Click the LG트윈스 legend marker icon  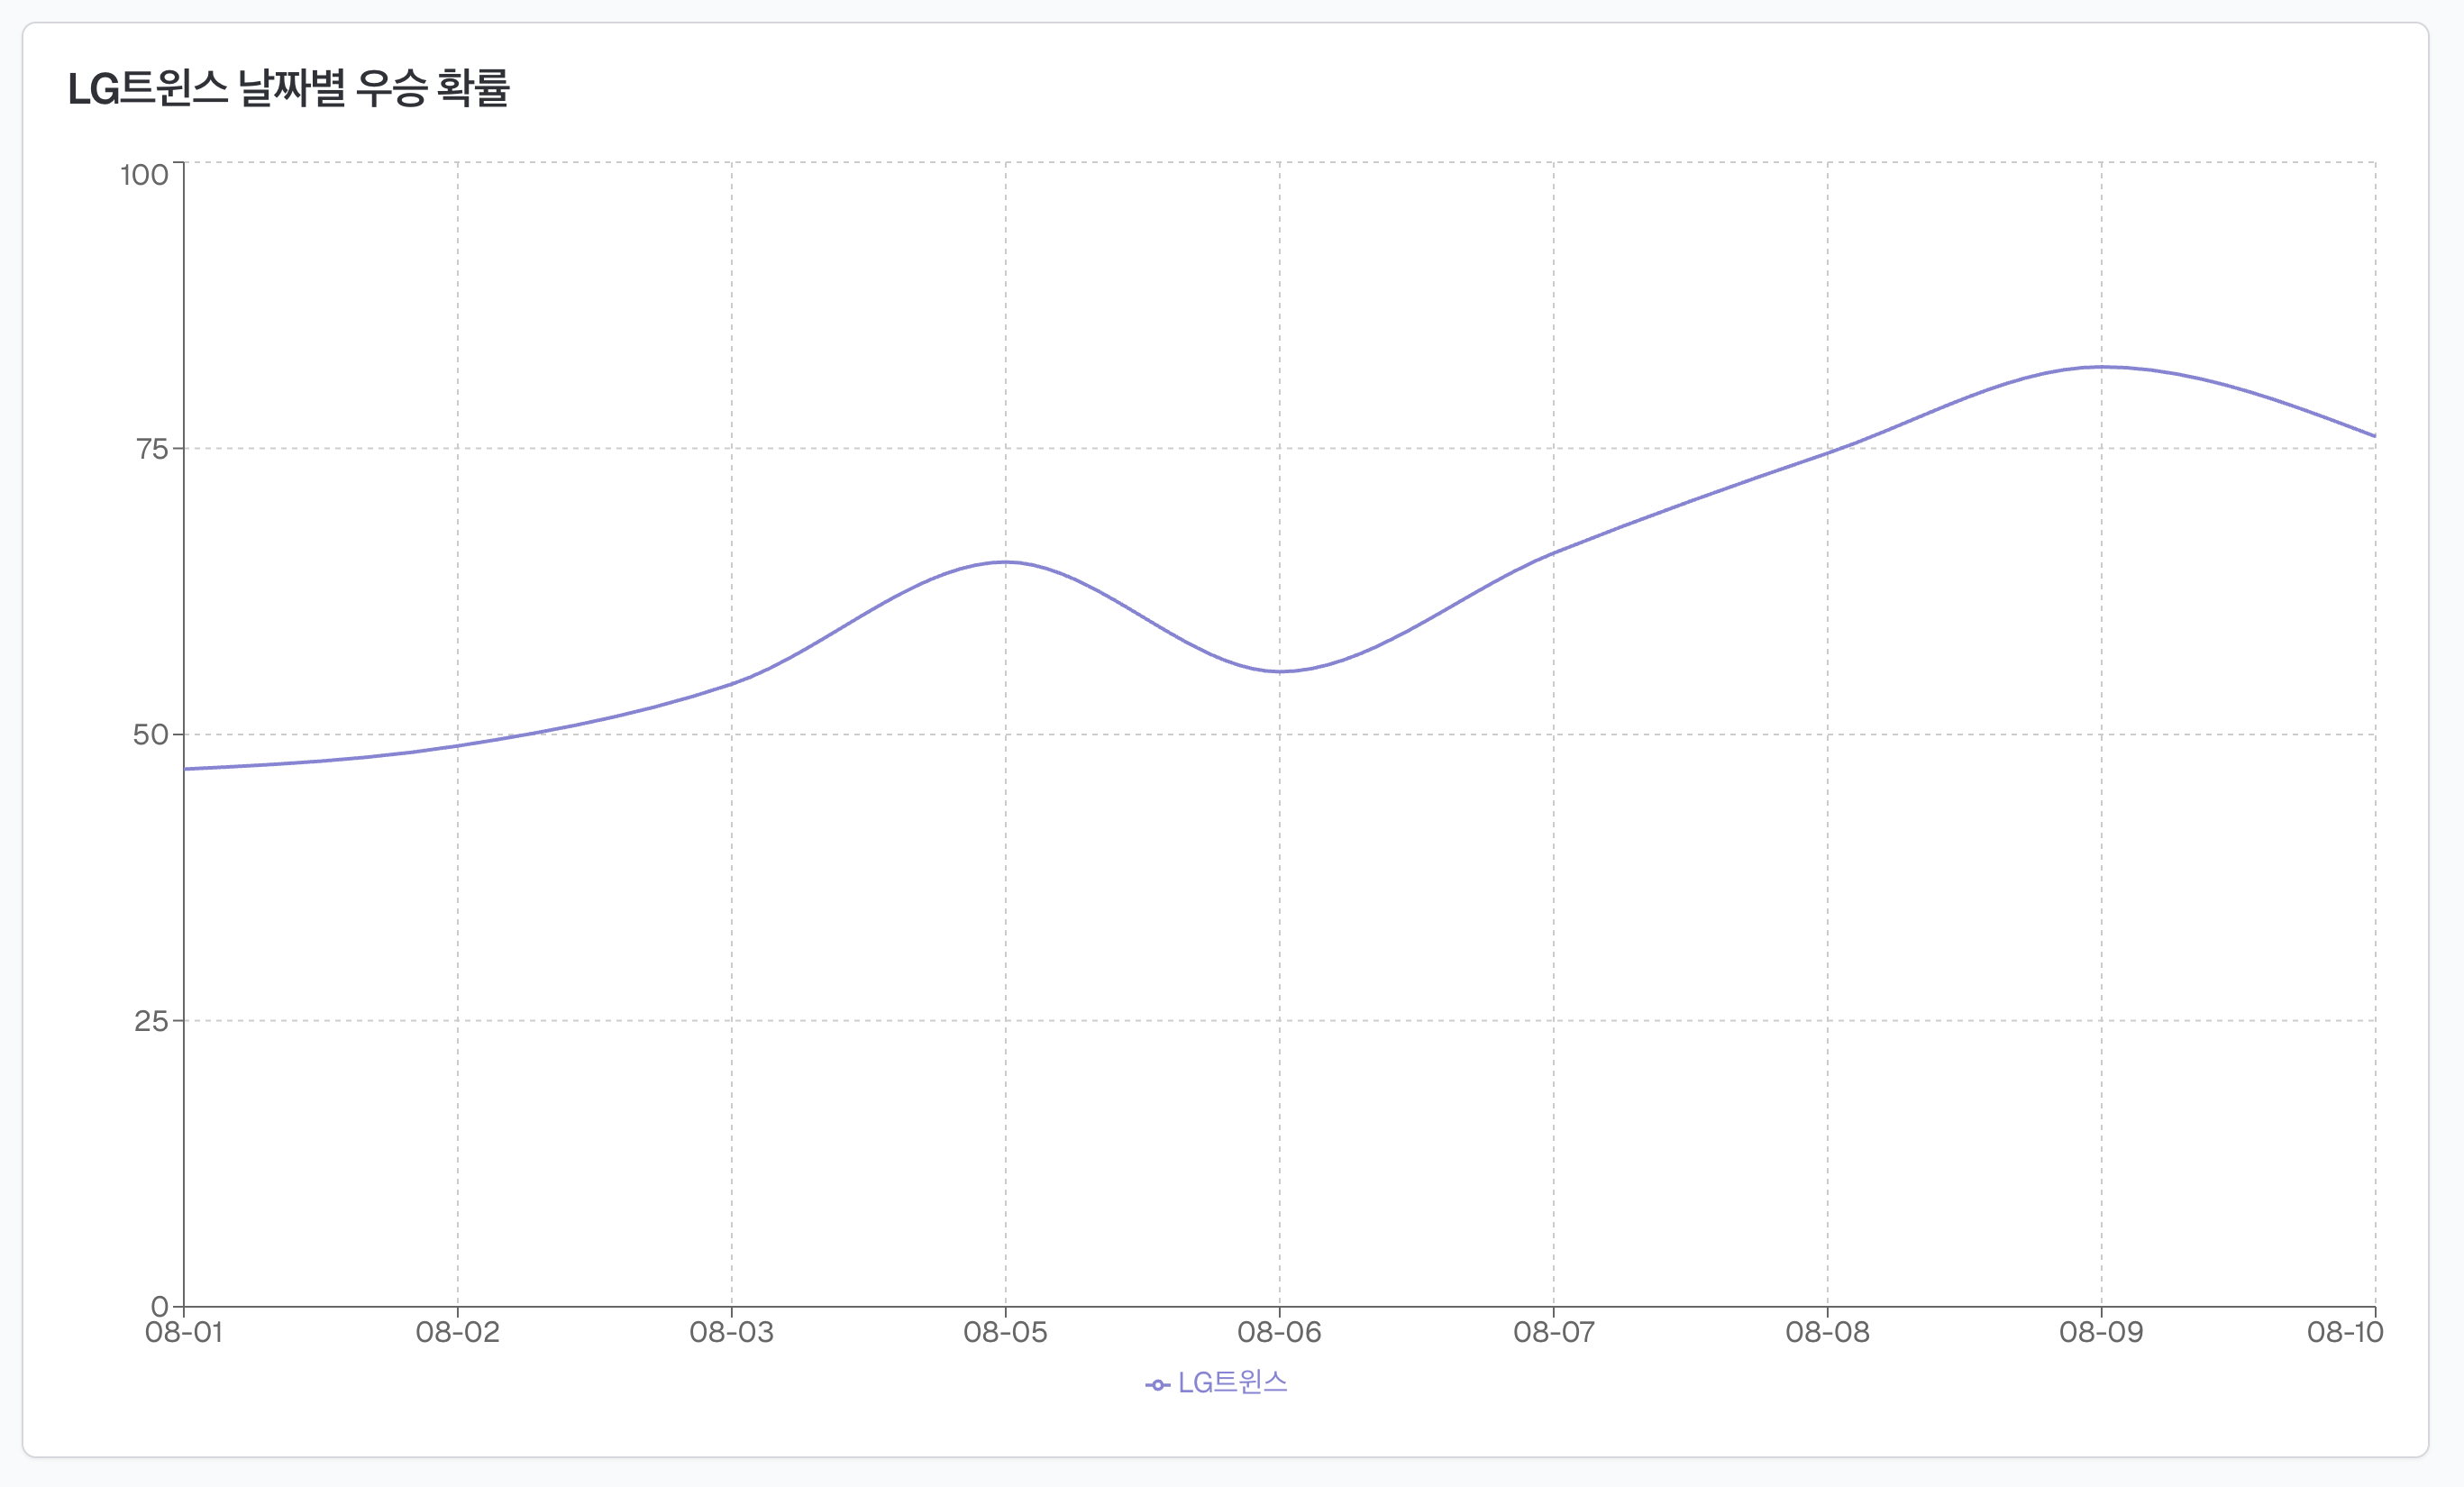[x=1157, y=1385]
